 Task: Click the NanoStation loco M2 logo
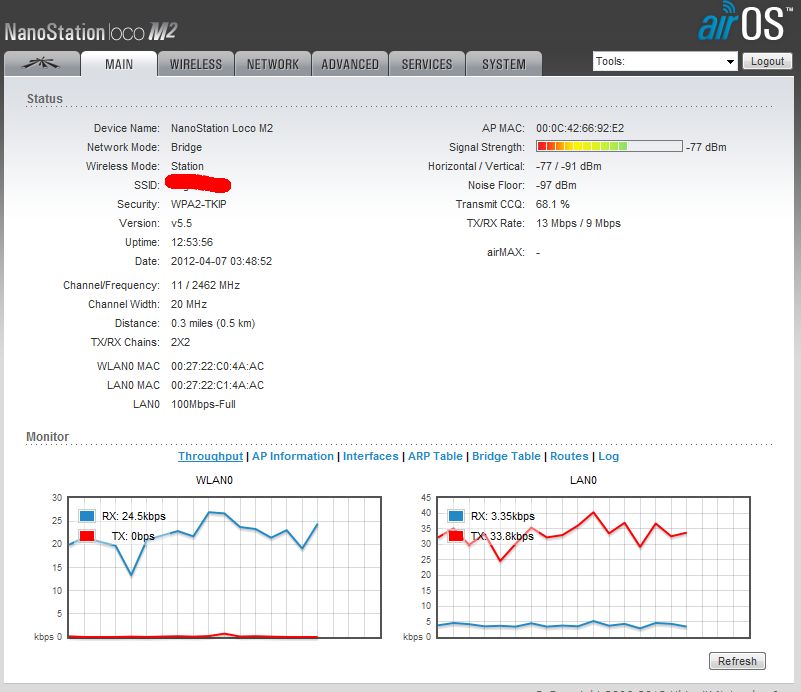point(90,32)
